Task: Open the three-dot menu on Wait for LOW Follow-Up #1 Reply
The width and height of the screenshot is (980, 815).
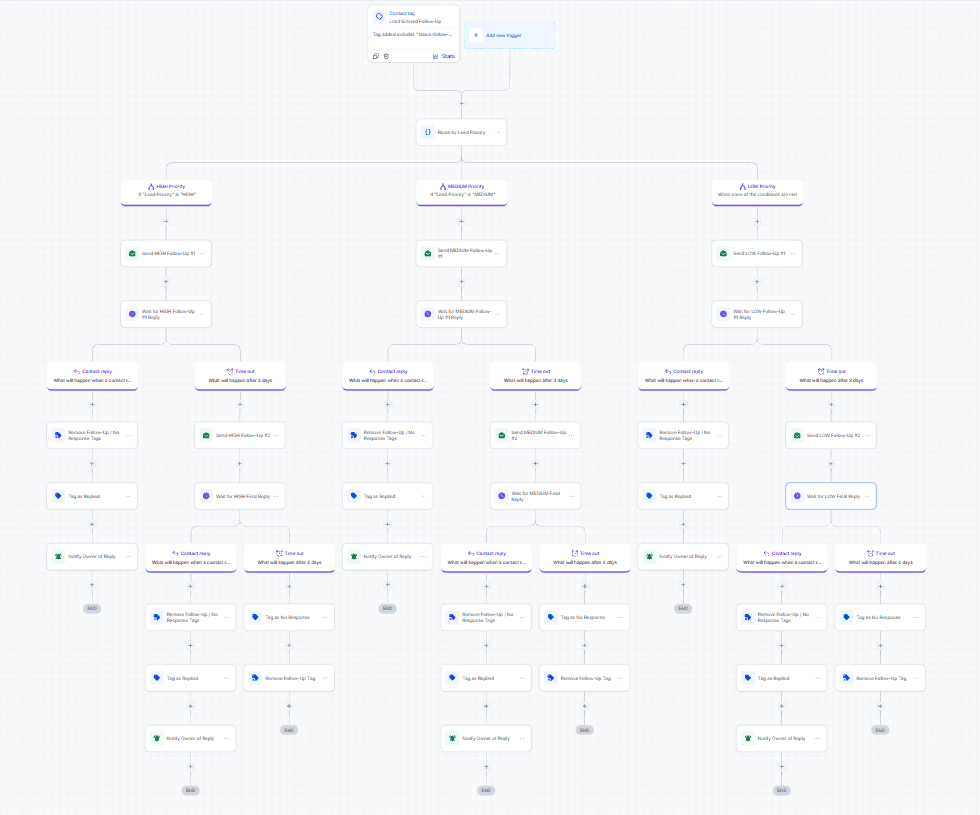Action: tap(793, 314)
